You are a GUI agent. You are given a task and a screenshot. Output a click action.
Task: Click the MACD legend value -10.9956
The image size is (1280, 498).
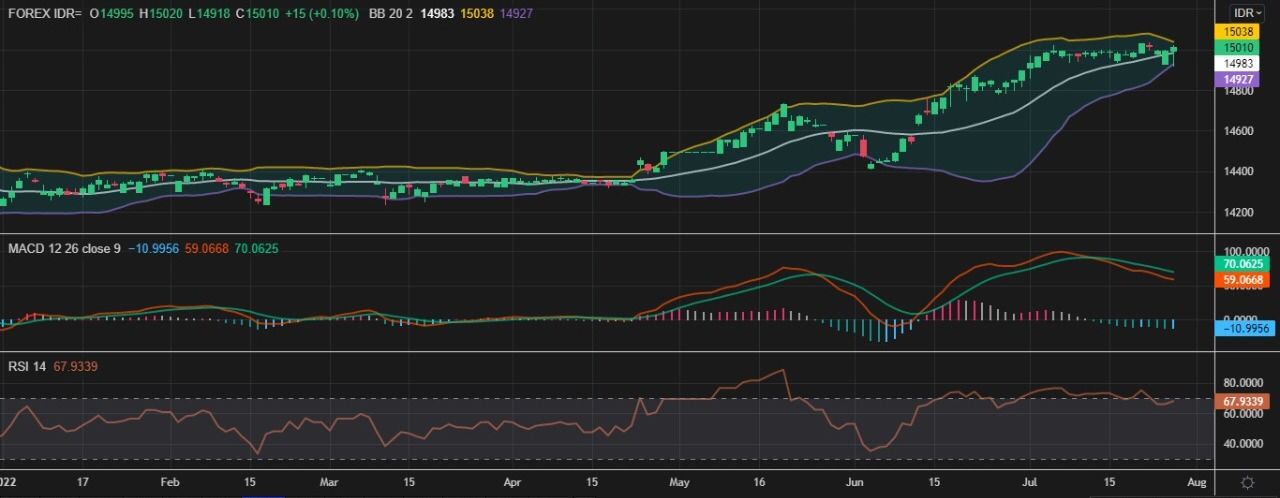coord(153,247)
